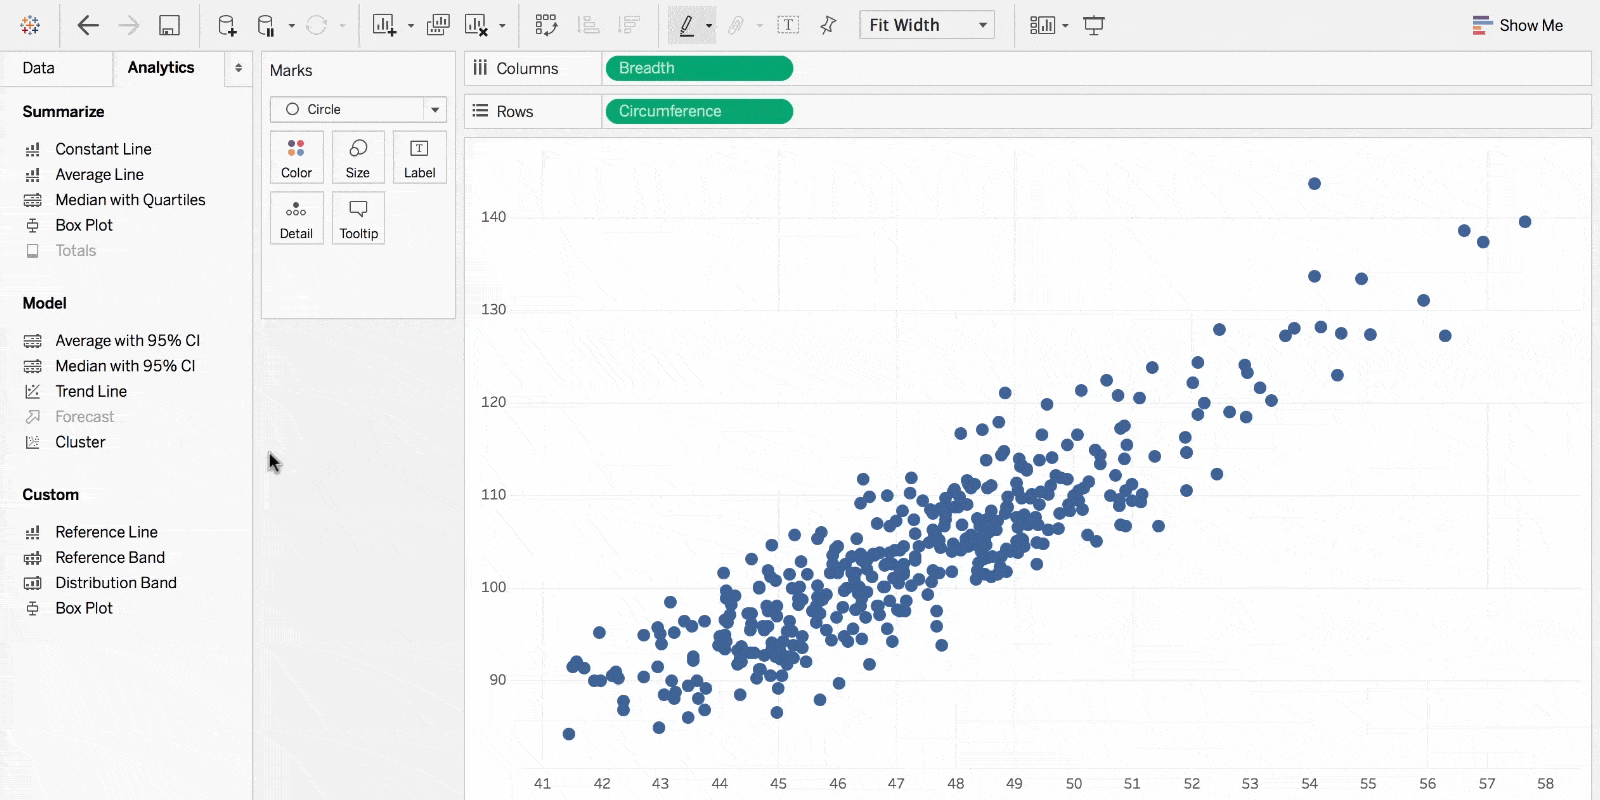Expand the Circle mark type dropdown
The height and width of the screenshot is (800, 1600).
click(x=435, y=109)
